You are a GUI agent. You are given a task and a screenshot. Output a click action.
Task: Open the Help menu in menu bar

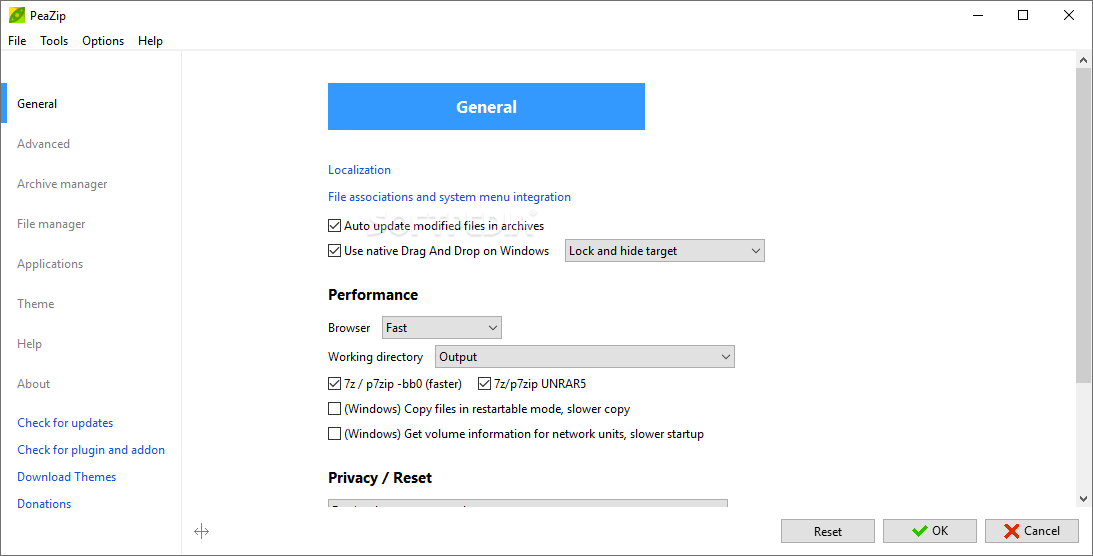[150, 40]
